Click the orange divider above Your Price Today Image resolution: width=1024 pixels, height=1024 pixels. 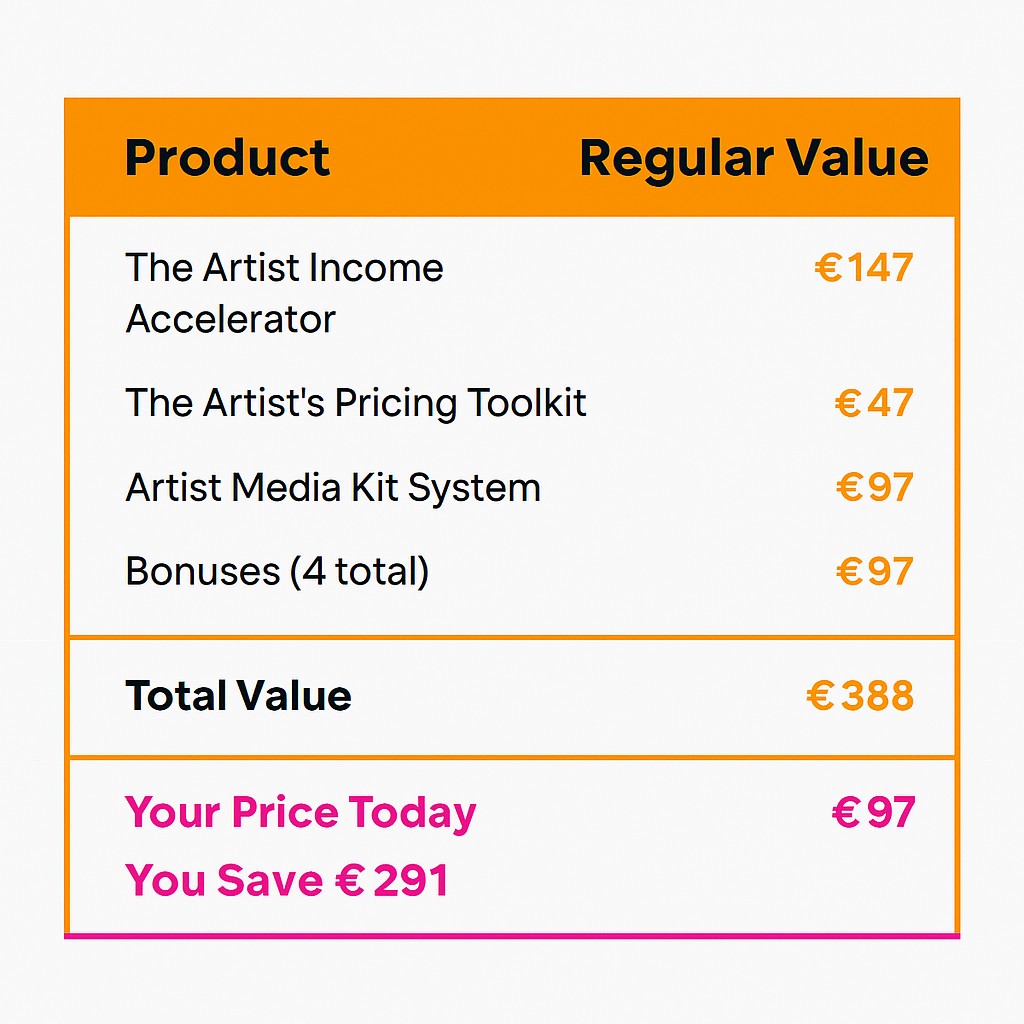pyautogui.click(x=512, y=758)
